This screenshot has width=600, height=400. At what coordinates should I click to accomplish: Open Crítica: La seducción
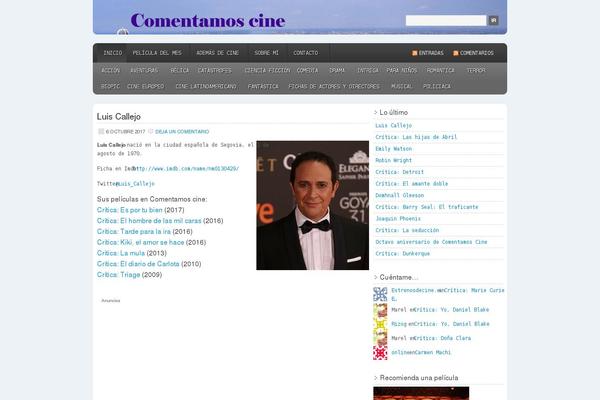[407, 230]
